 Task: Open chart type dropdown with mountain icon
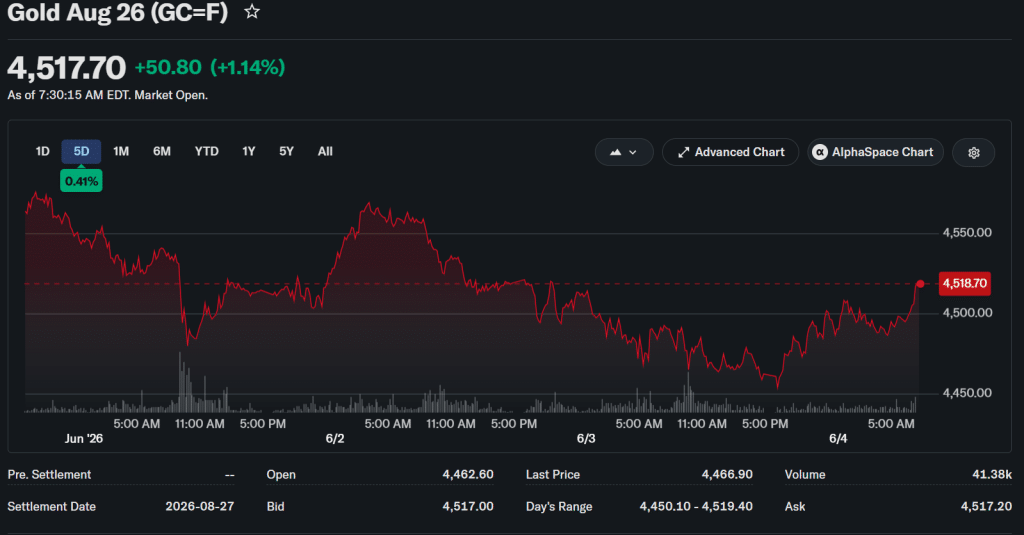tap(624, 152)
